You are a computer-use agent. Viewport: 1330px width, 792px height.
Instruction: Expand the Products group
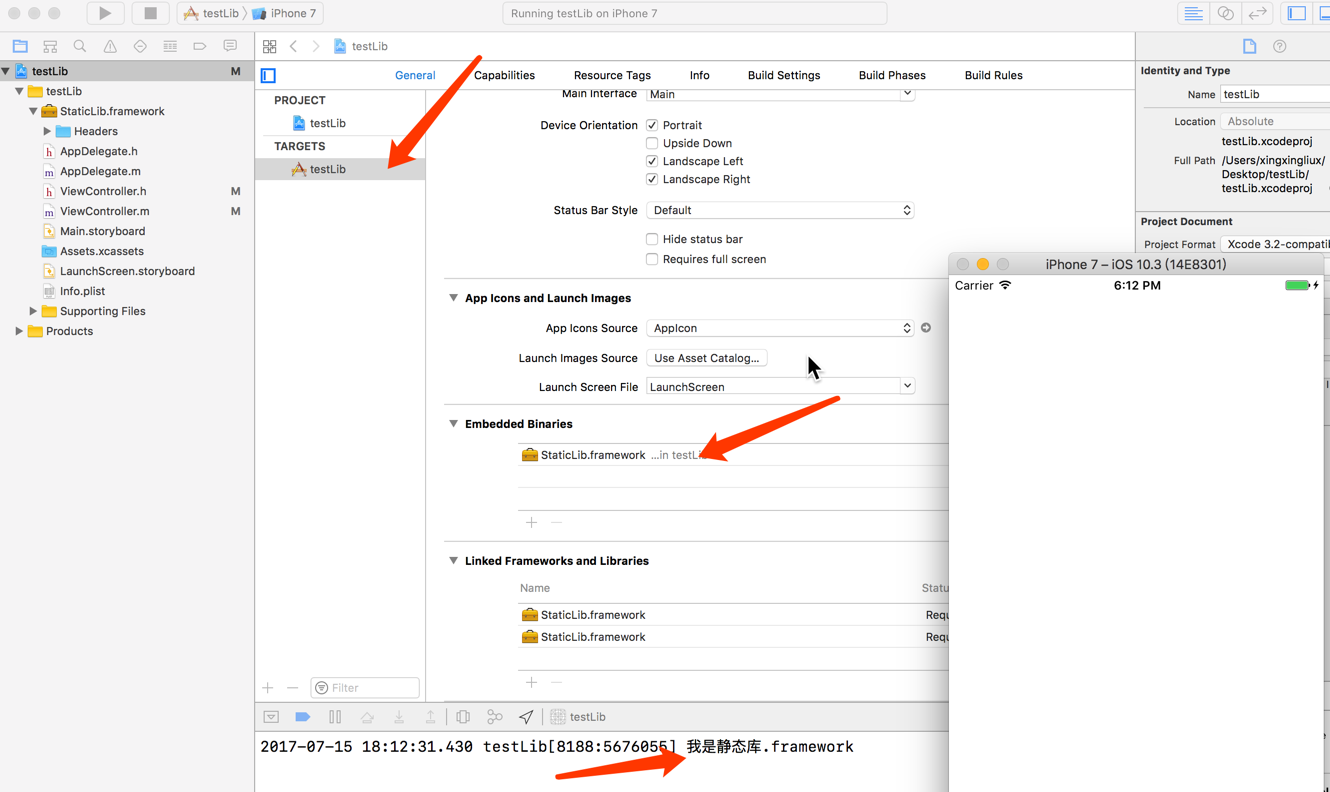click(x=19, y=331)
